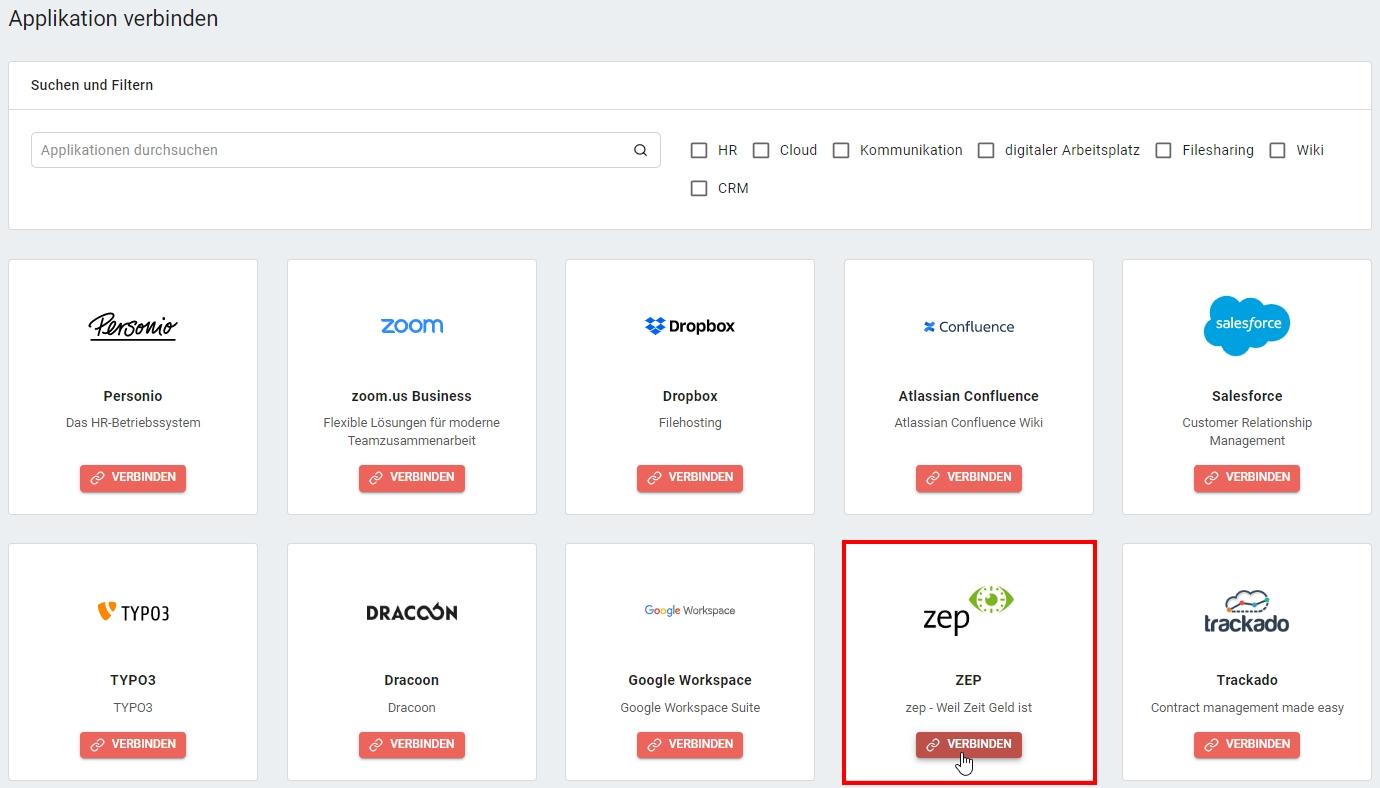1380x788 pixels.
Task: Click 'Contract management made easy' text
Action: [1247, 708]
